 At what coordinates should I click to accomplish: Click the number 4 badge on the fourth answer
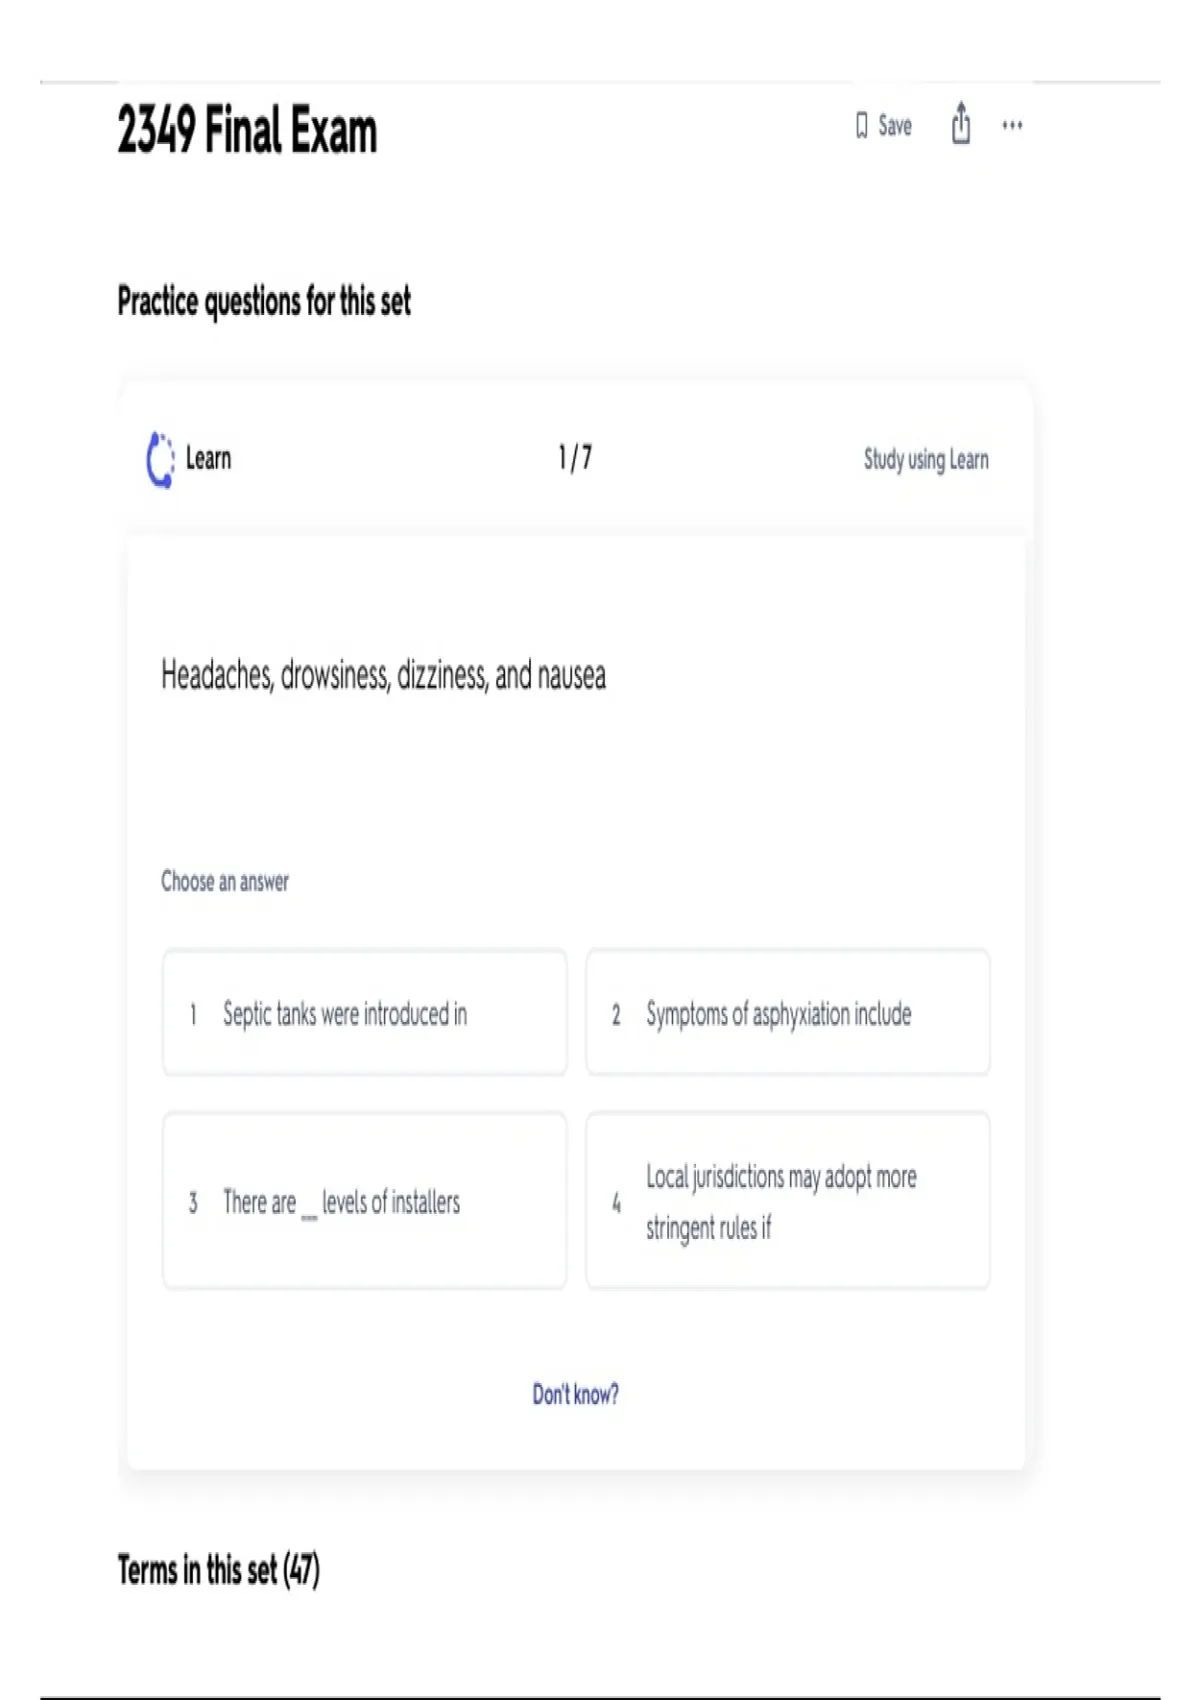coord(616,1202)
